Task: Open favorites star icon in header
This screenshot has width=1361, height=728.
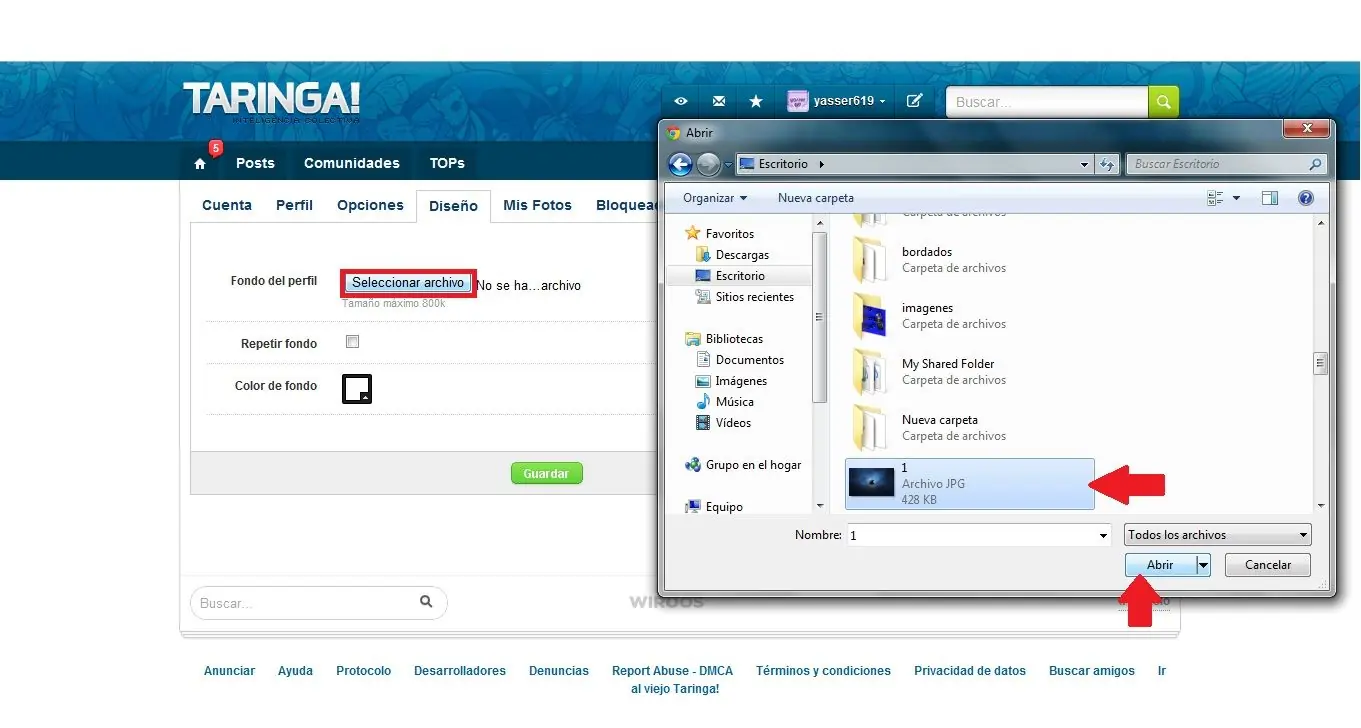Action: tap(756, 101)
